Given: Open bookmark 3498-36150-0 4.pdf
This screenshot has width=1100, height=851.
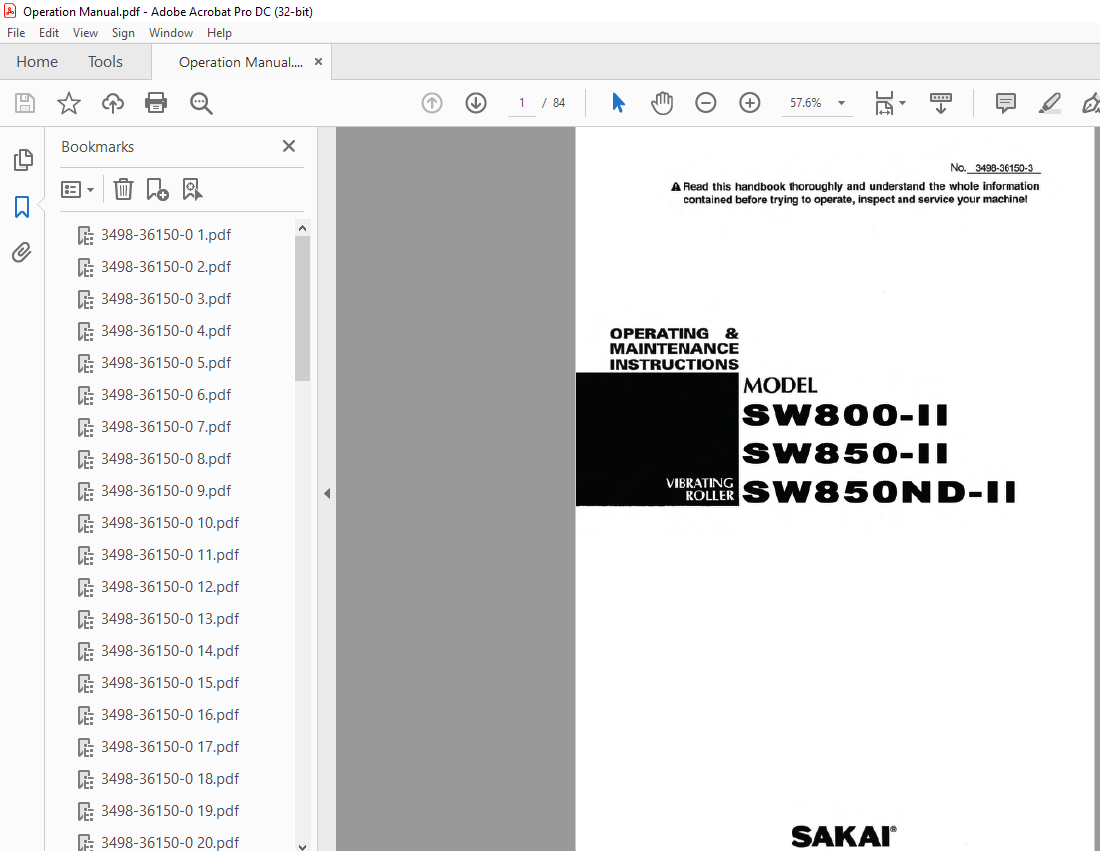Looking at the screenshot, I should [x=166, y=331].
